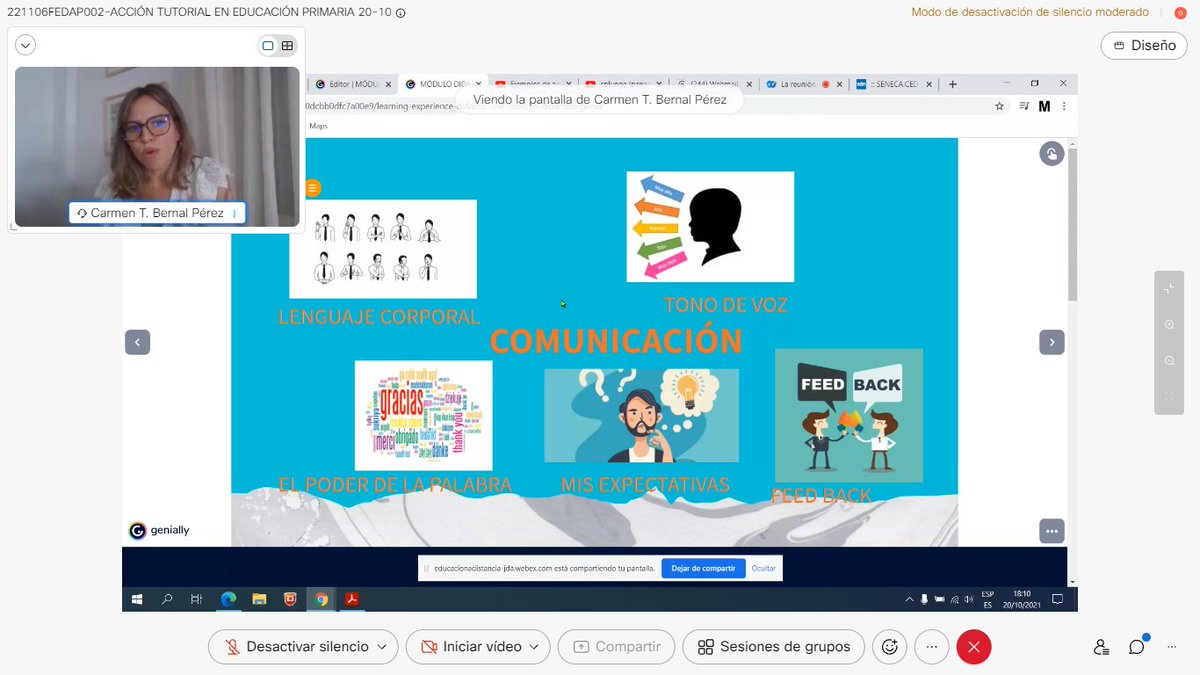The width and height of the screenshot is (1200, 675).
Task: Click the volume speaker tray icon
Action: click(968, 600)
